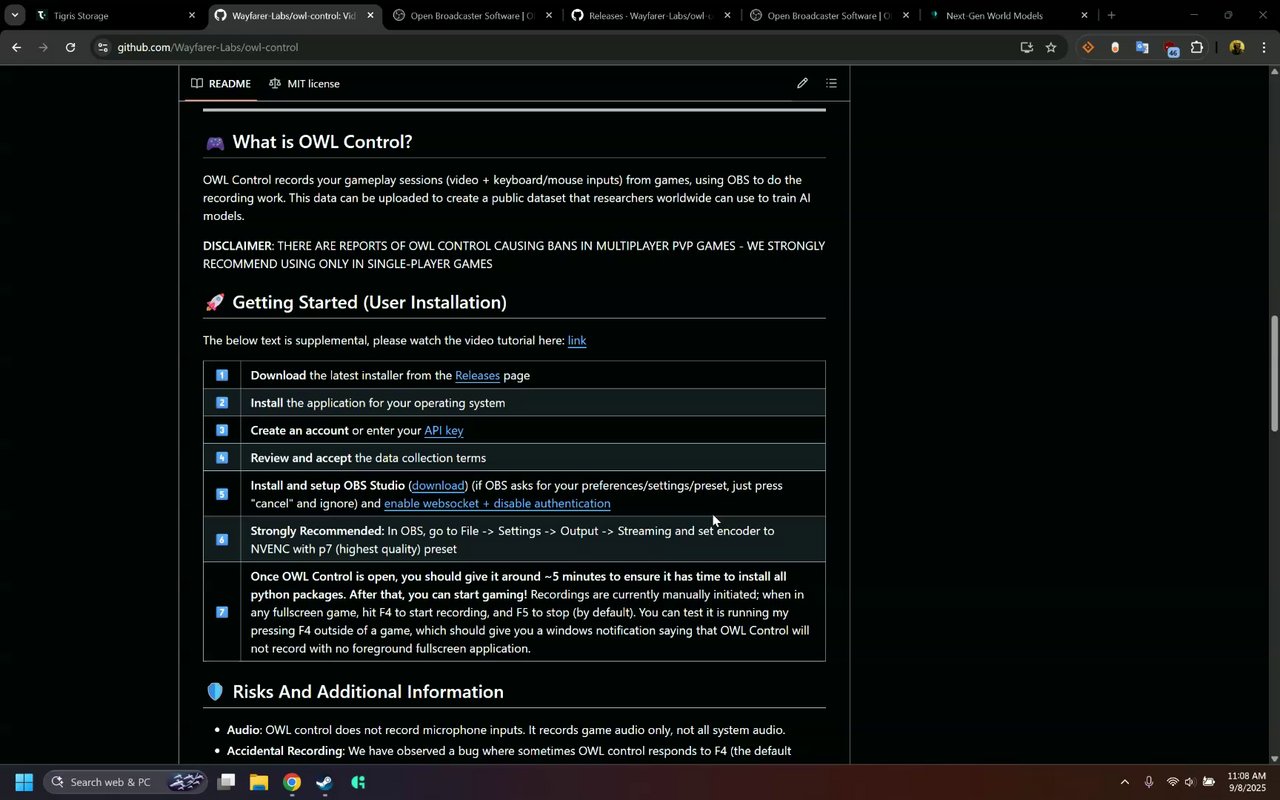Click the pencil edit README icon
The height and width of the screenshot is (800, 1280).
(802, 83)
